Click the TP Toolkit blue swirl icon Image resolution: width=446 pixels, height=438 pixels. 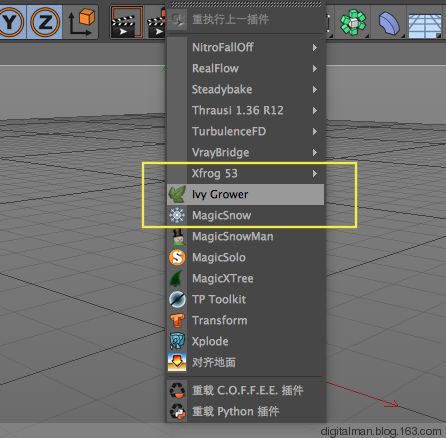177,299
